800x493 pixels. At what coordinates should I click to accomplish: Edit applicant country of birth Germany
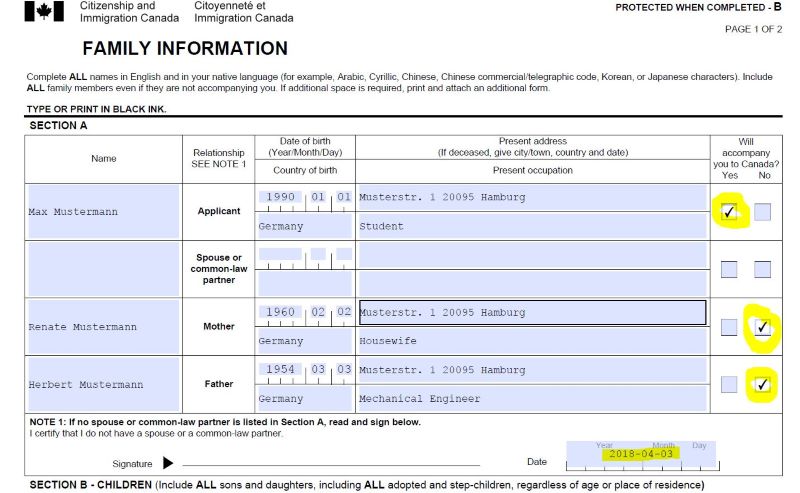pyautogui.click(x=305, y=226)
